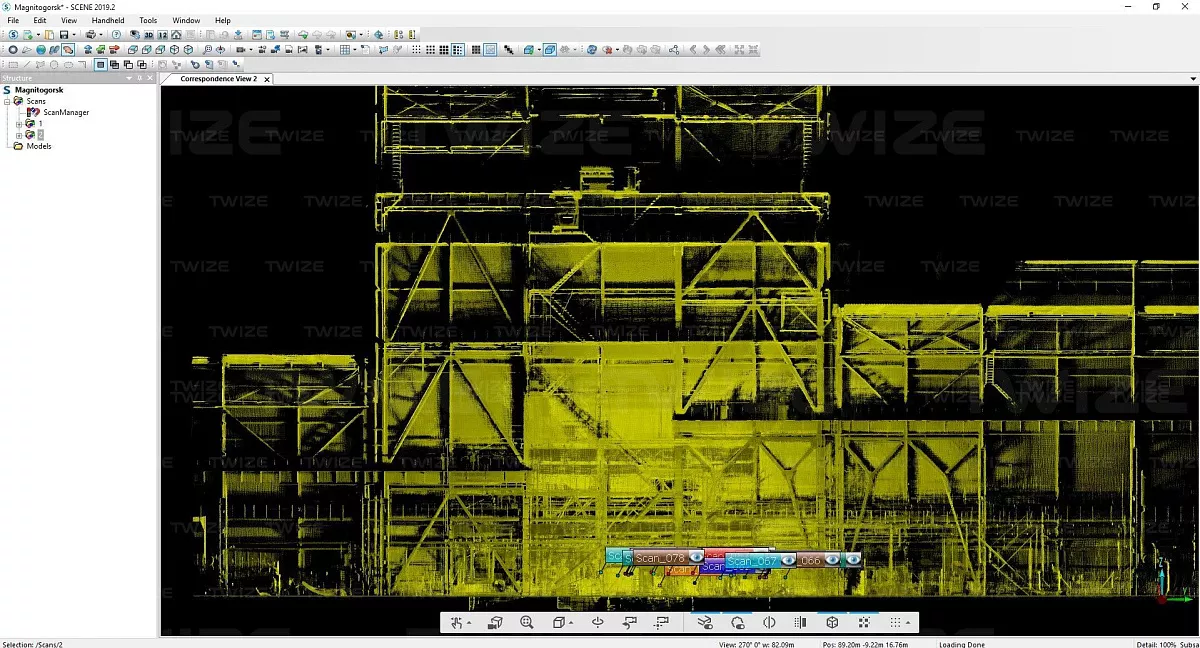Toggle visibility eye on Scan_067 label
1200x648 pixels.
(788, 561)
